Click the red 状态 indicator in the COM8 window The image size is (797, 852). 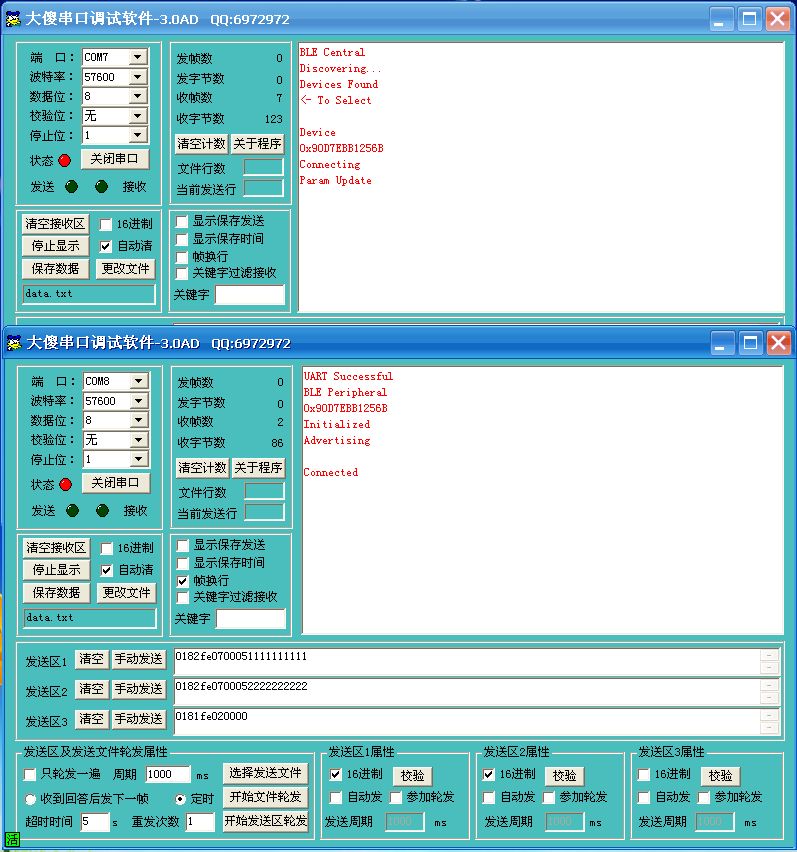tap(66, 484)
